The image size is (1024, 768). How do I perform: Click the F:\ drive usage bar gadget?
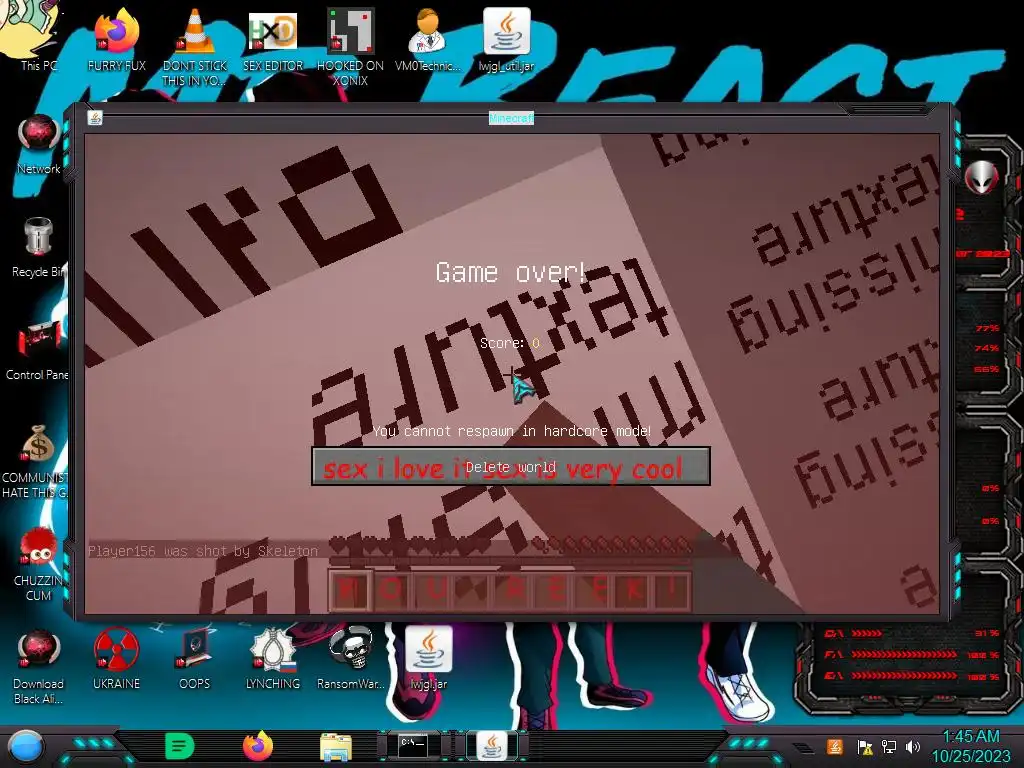913,654
